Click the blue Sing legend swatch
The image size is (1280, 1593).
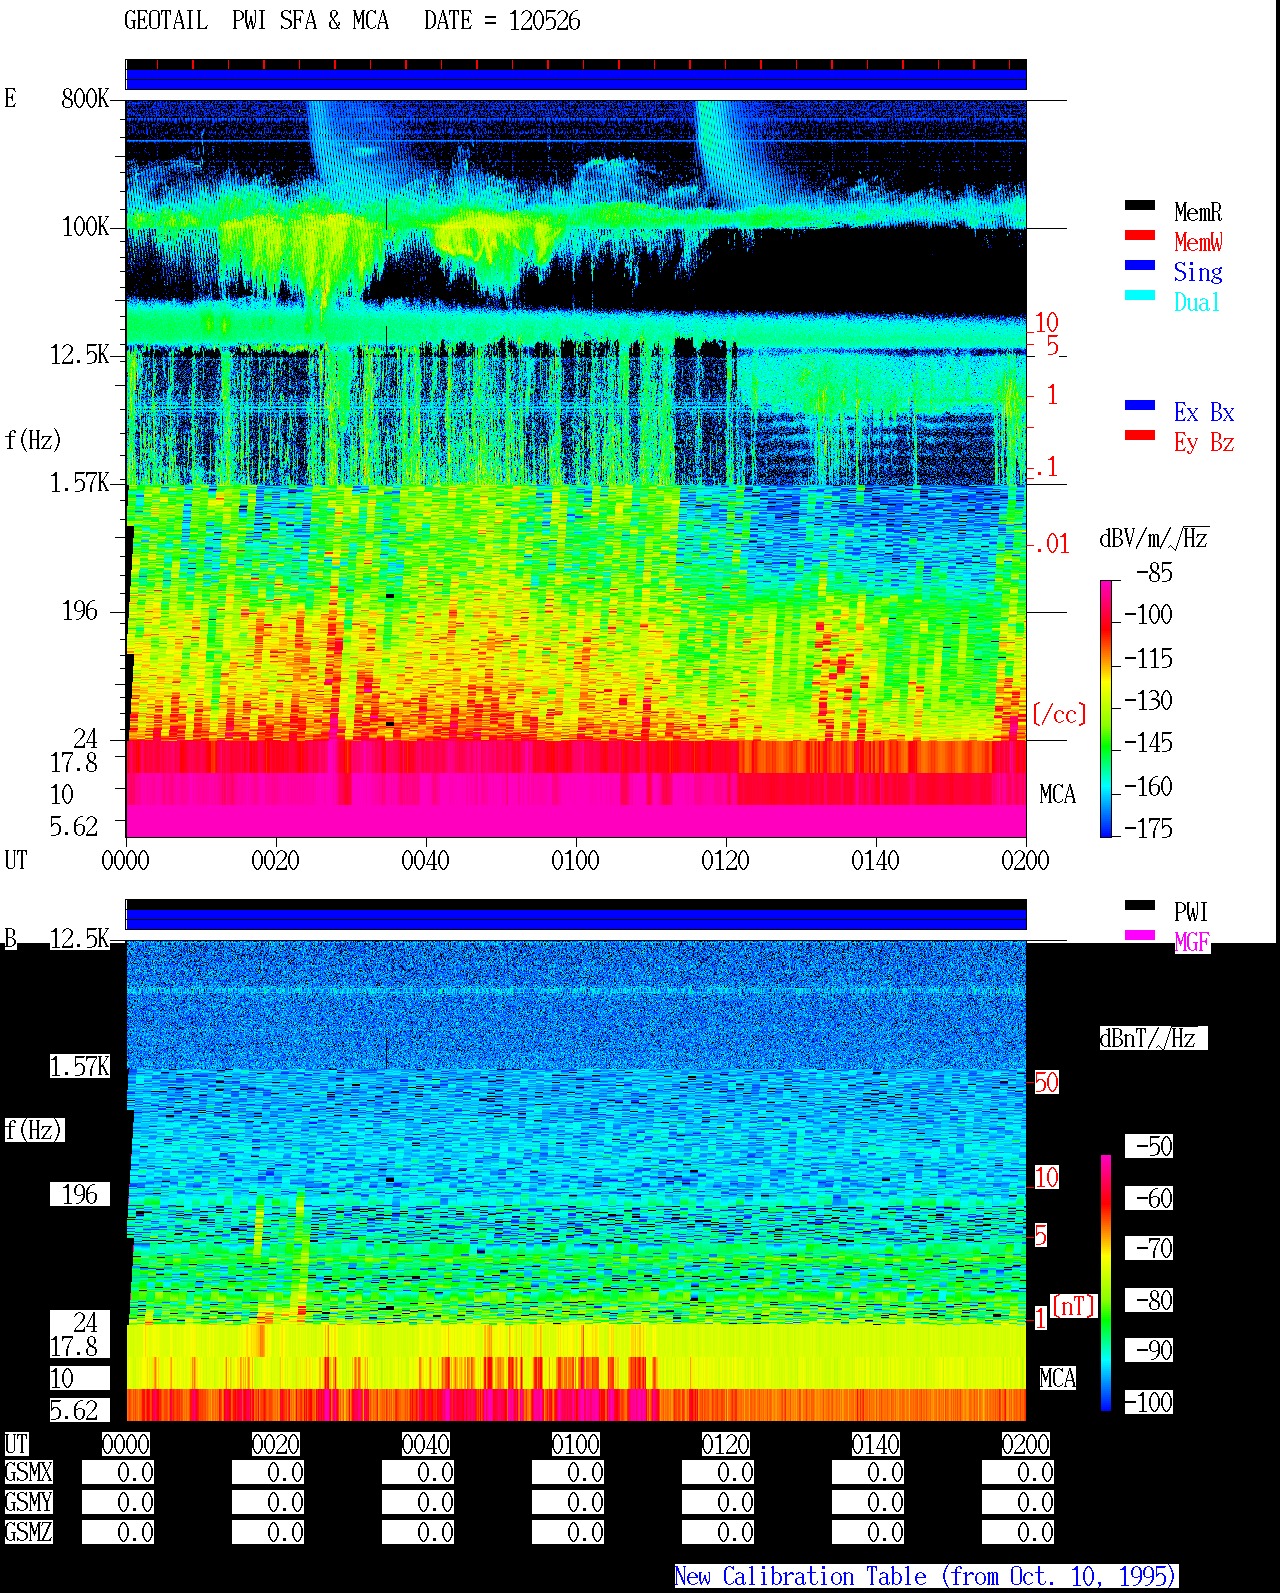pos(1139,265)
